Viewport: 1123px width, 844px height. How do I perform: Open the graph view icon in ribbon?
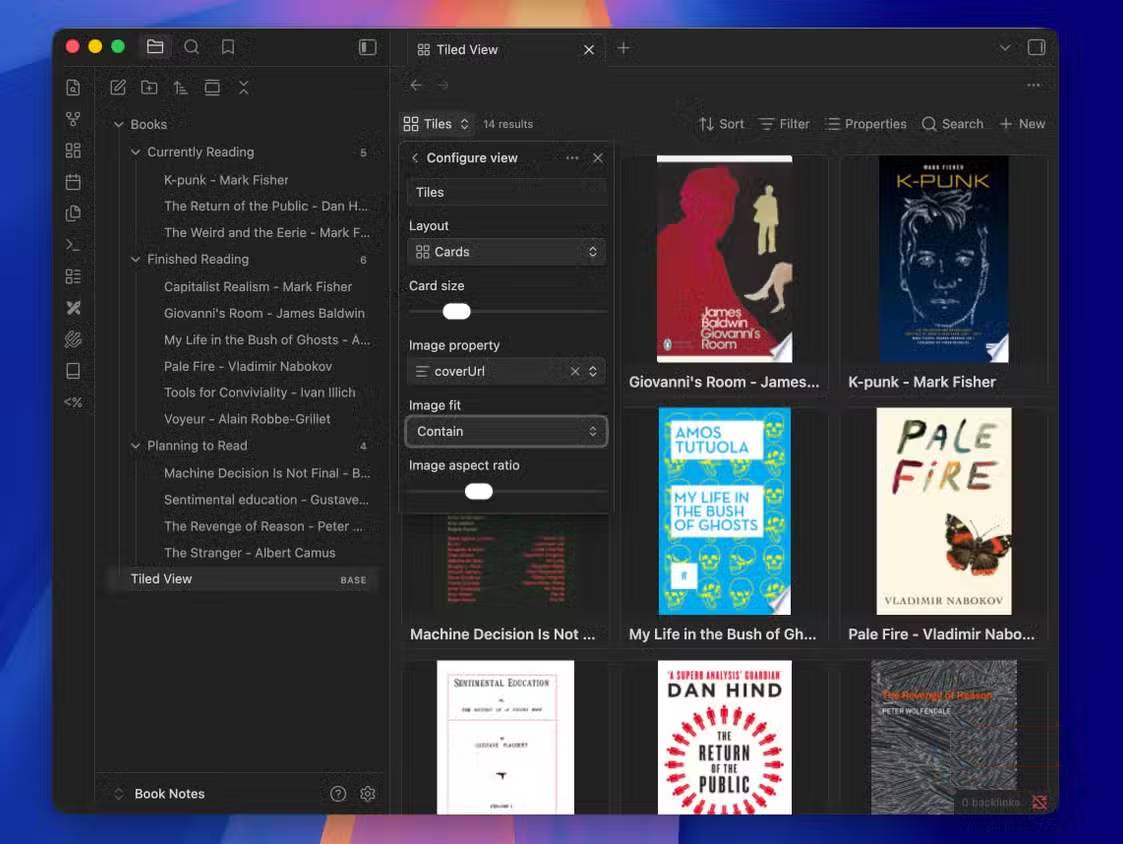click(x=73, y=119)
